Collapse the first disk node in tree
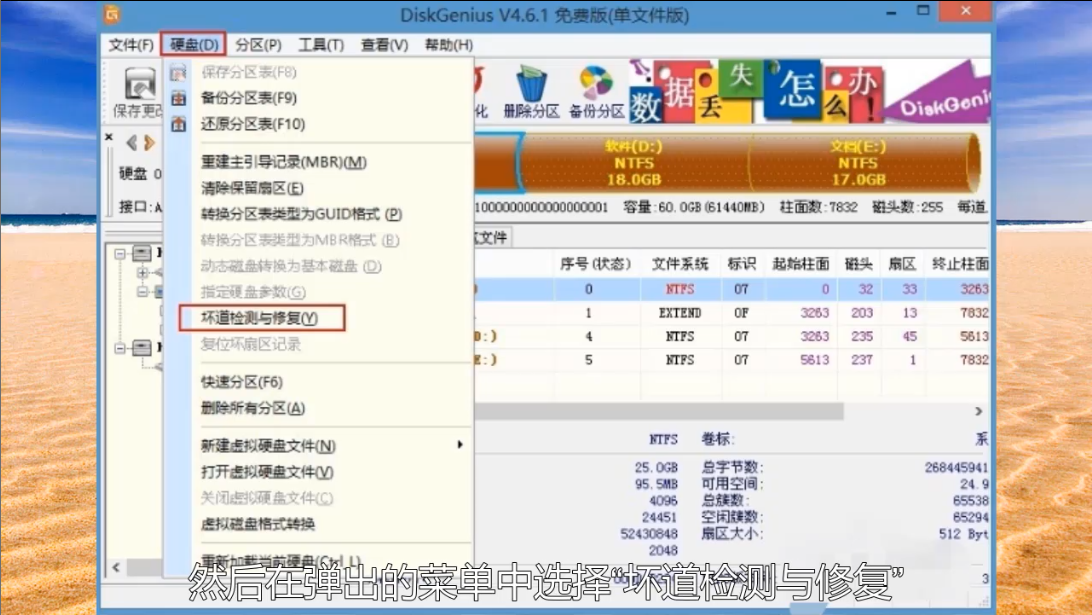This screenshot has width=1092, height=615. (120, 254)
